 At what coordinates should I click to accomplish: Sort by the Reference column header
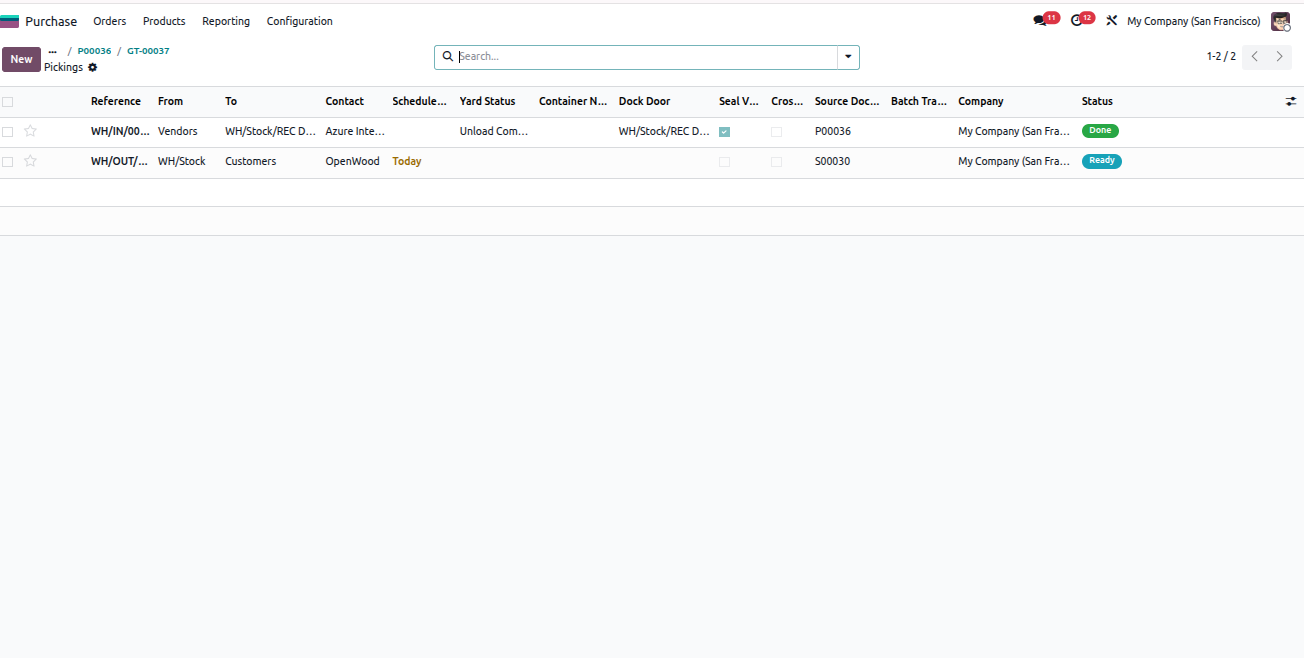click(116, 101)
